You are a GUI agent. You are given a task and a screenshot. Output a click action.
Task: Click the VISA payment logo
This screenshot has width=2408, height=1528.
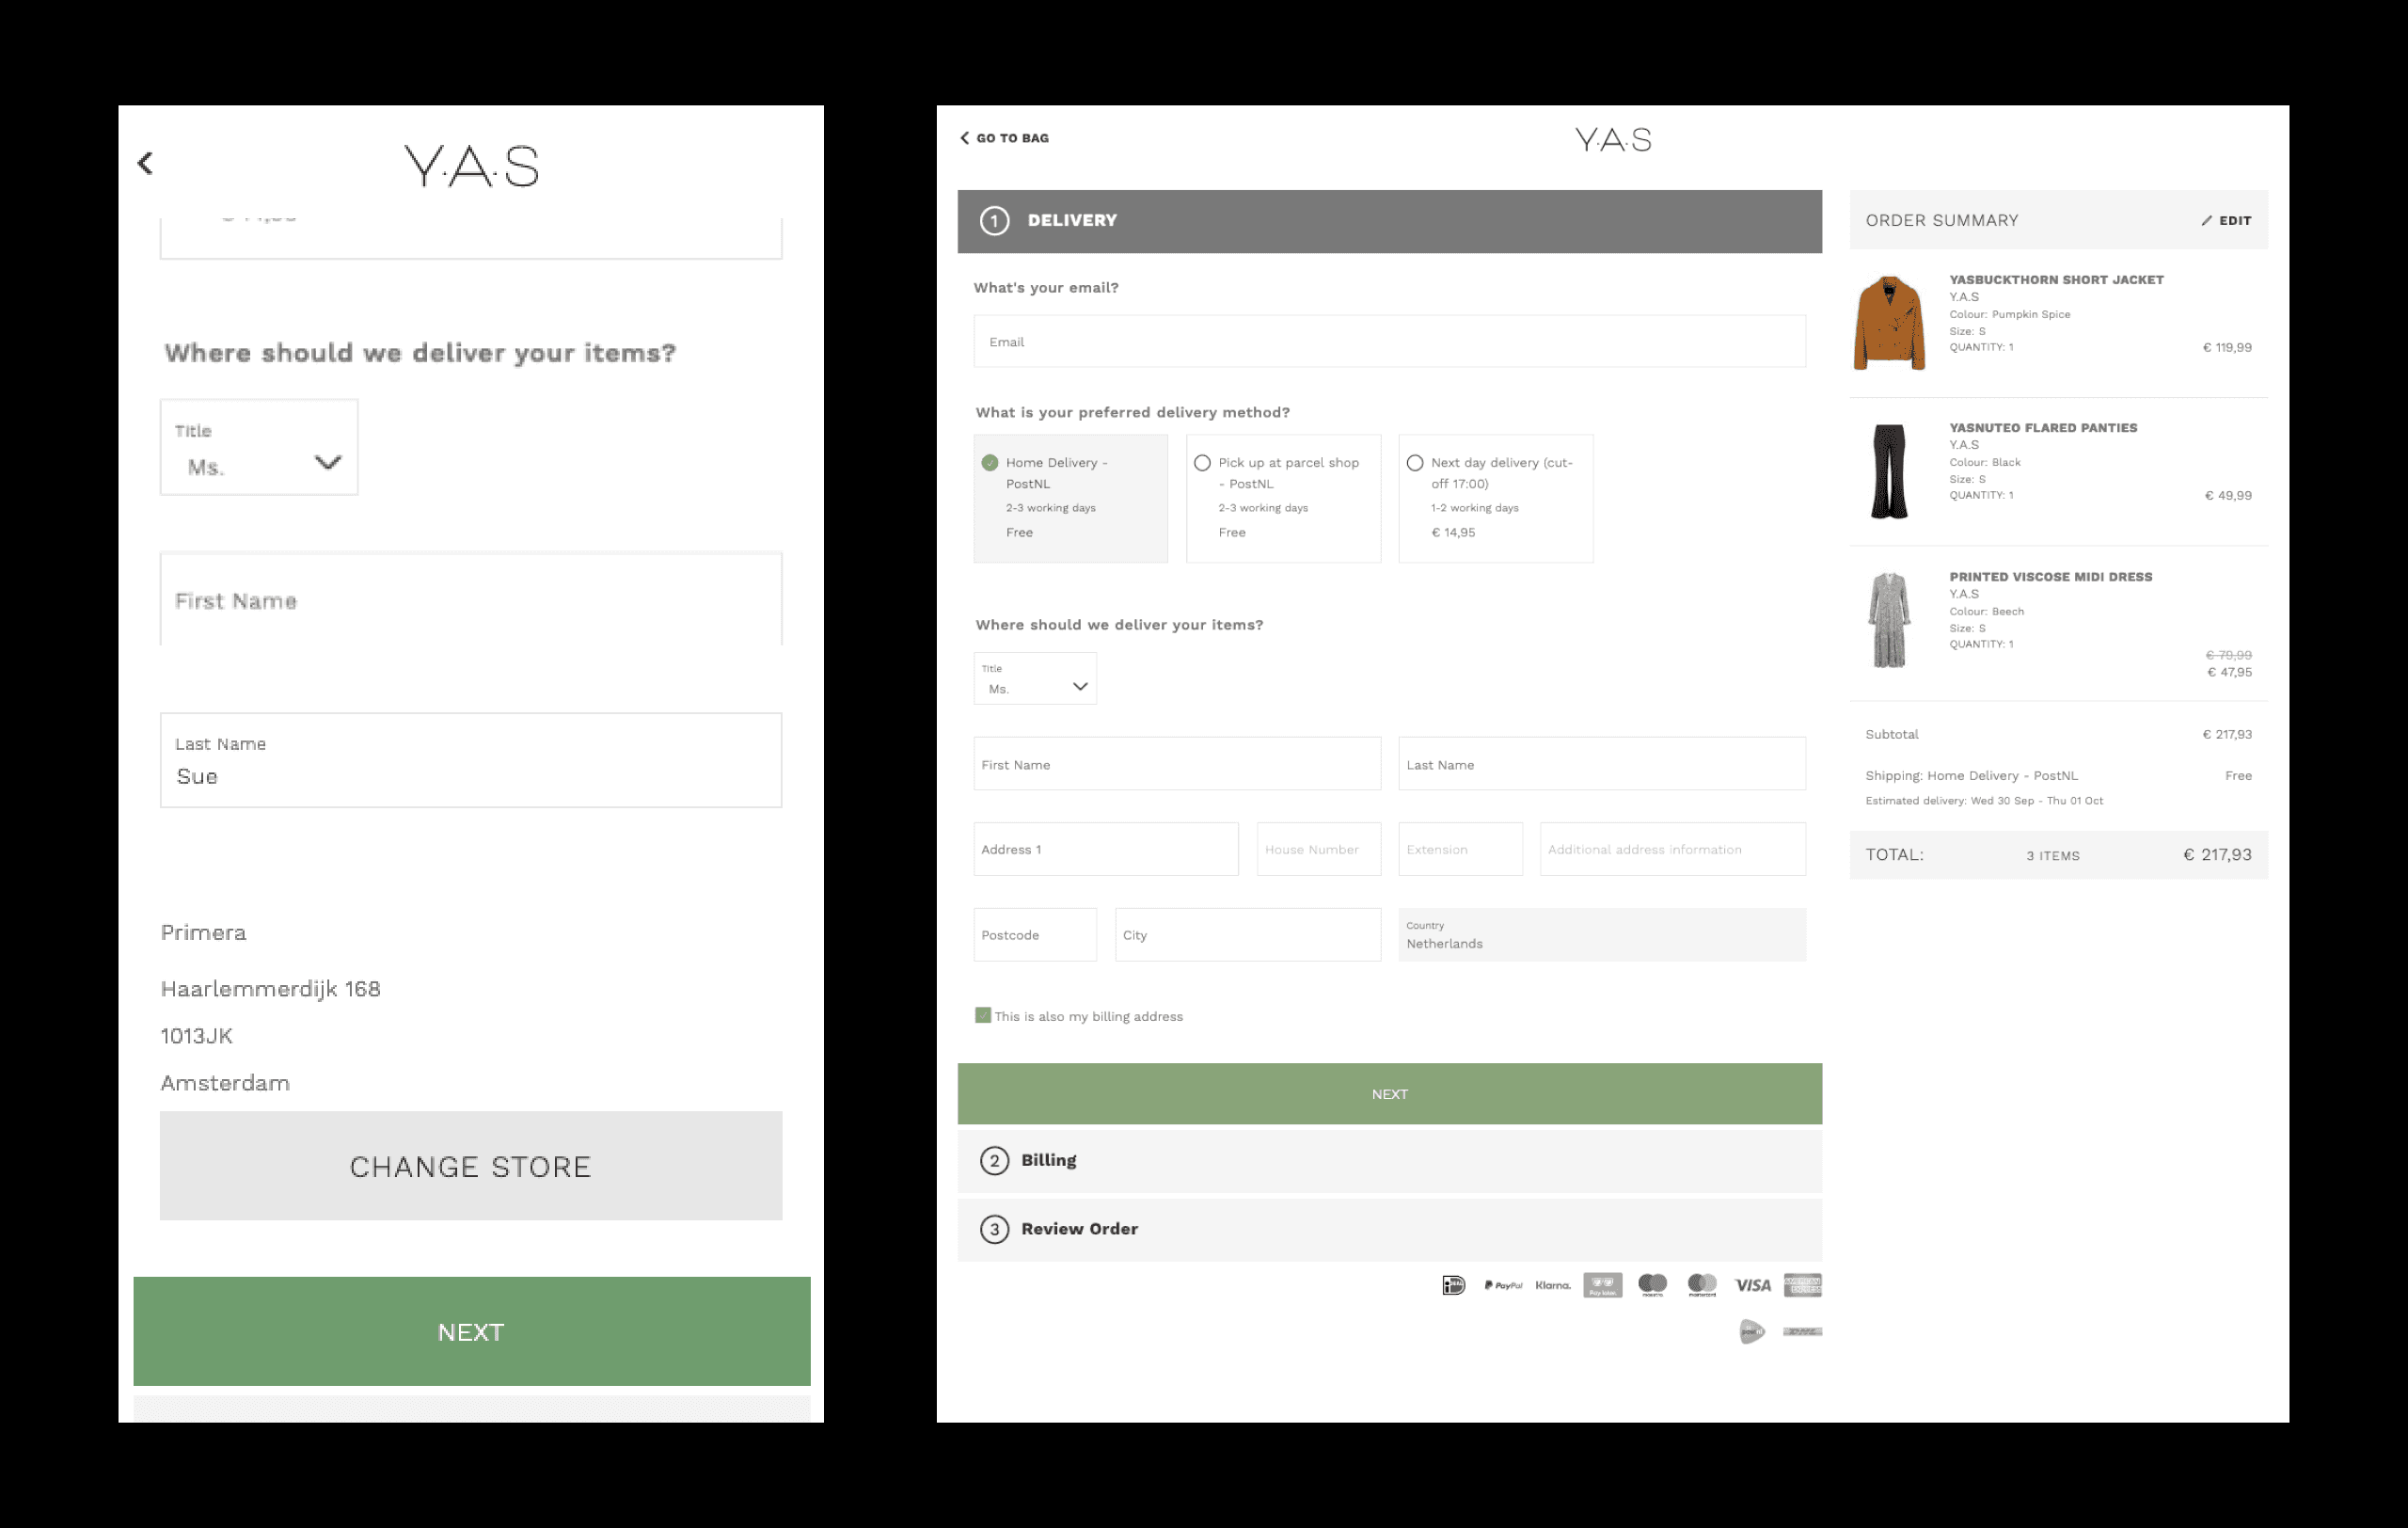tap(1752, 1285)
